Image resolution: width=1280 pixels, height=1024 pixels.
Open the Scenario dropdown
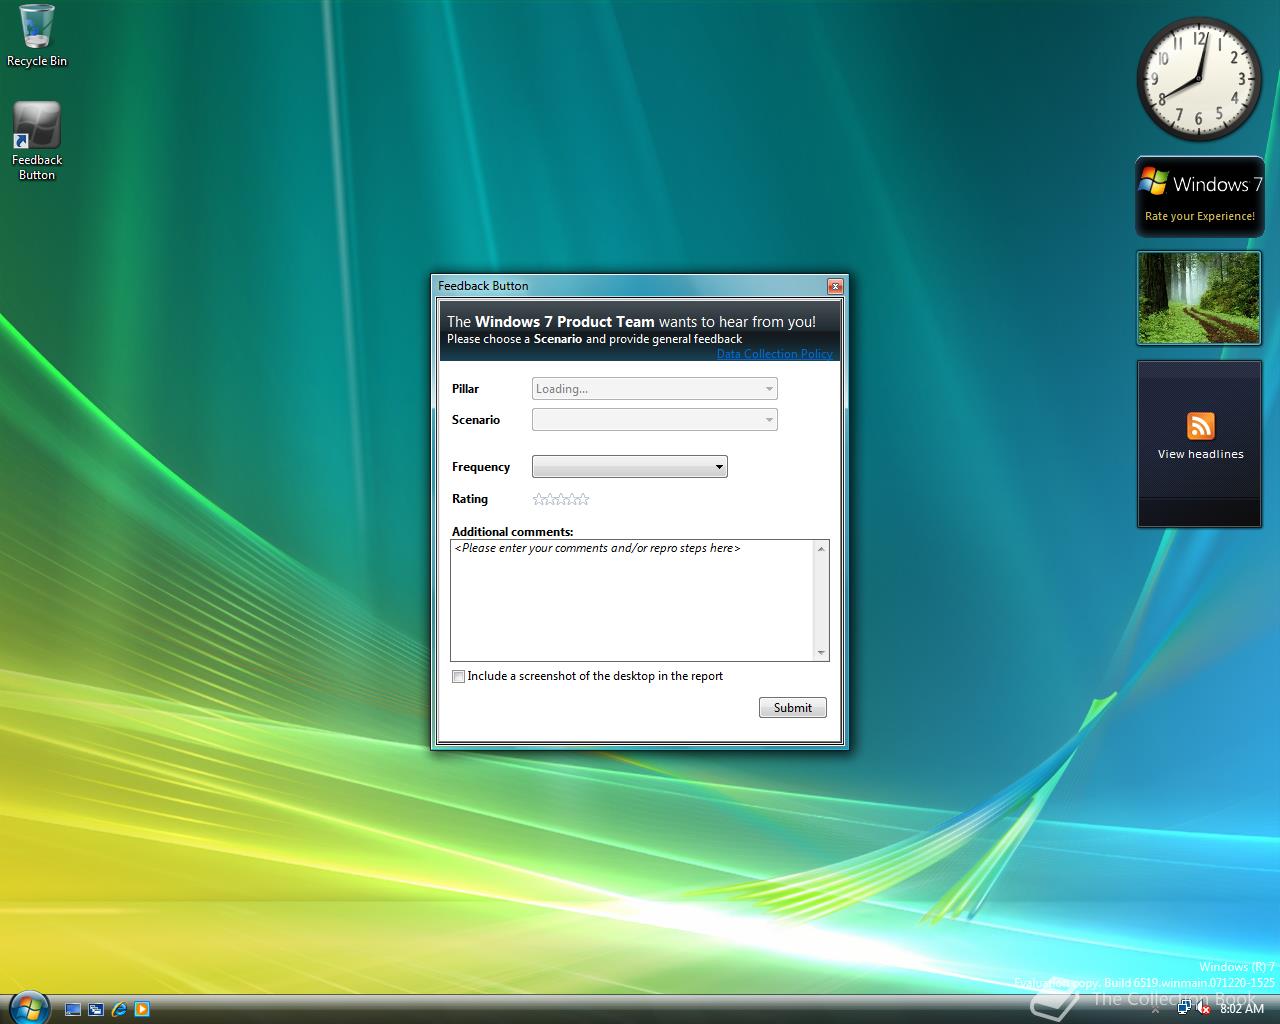[x=655, y=420]
